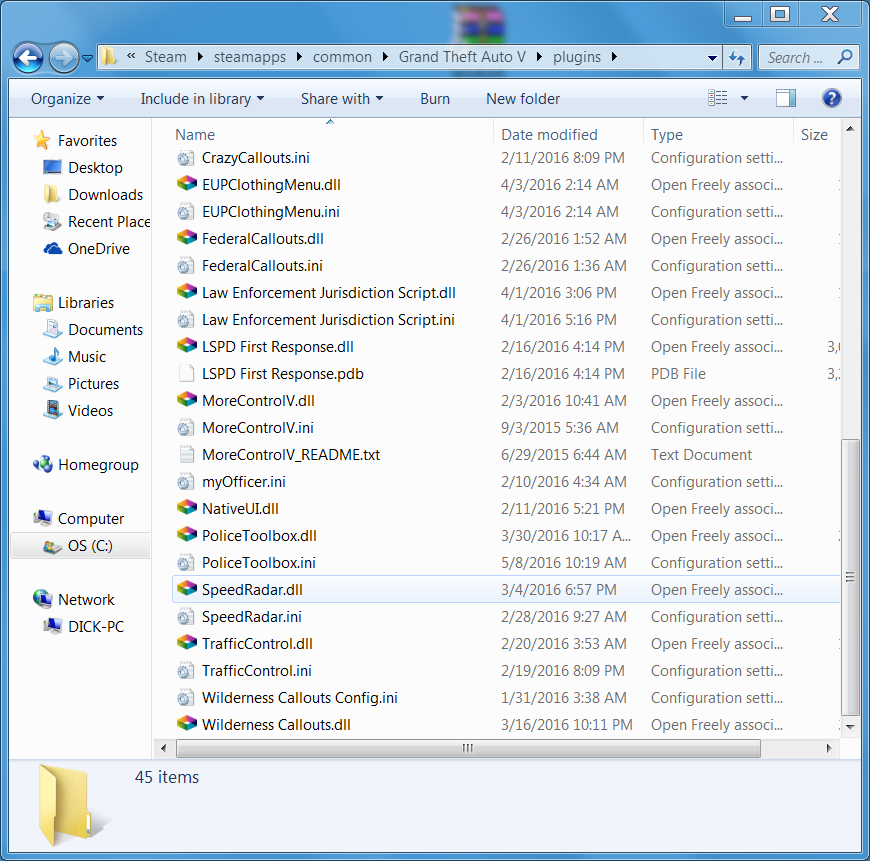
Task: Select PoliceToolbox.dll file icon
Action: (x=186, y=535)
